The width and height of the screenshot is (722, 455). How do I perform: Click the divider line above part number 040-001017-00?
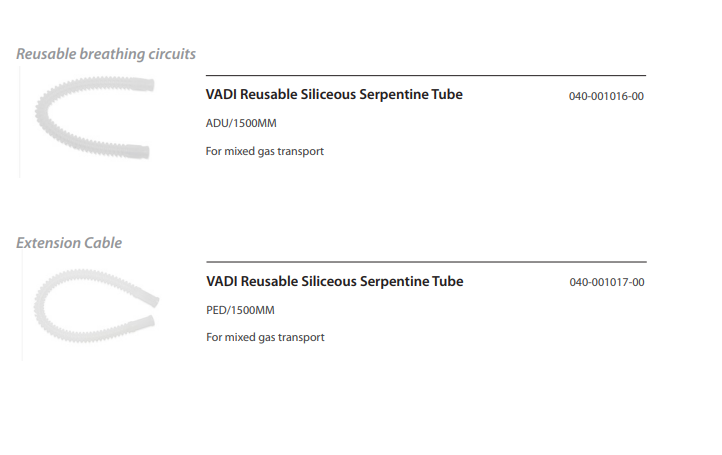pyautogui.click(x=425, y=262)
